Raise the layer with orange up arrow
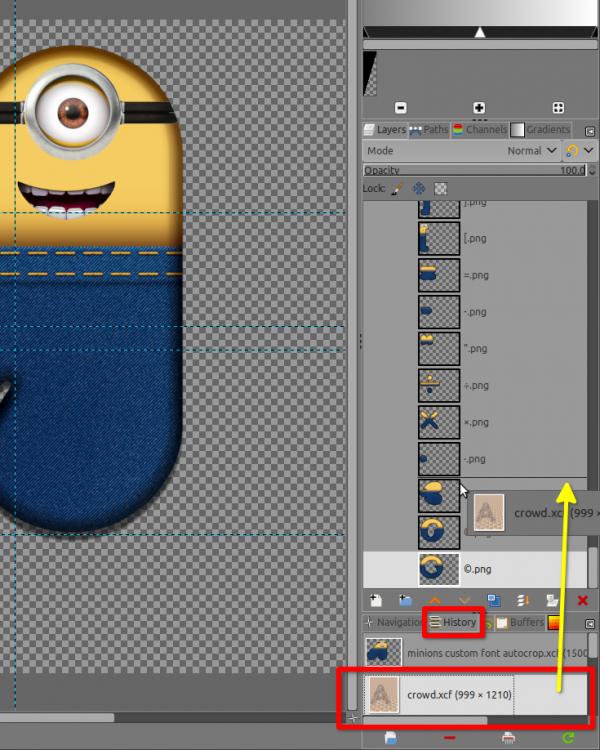The height and width of the screenshot is (750, 600). 435,600
